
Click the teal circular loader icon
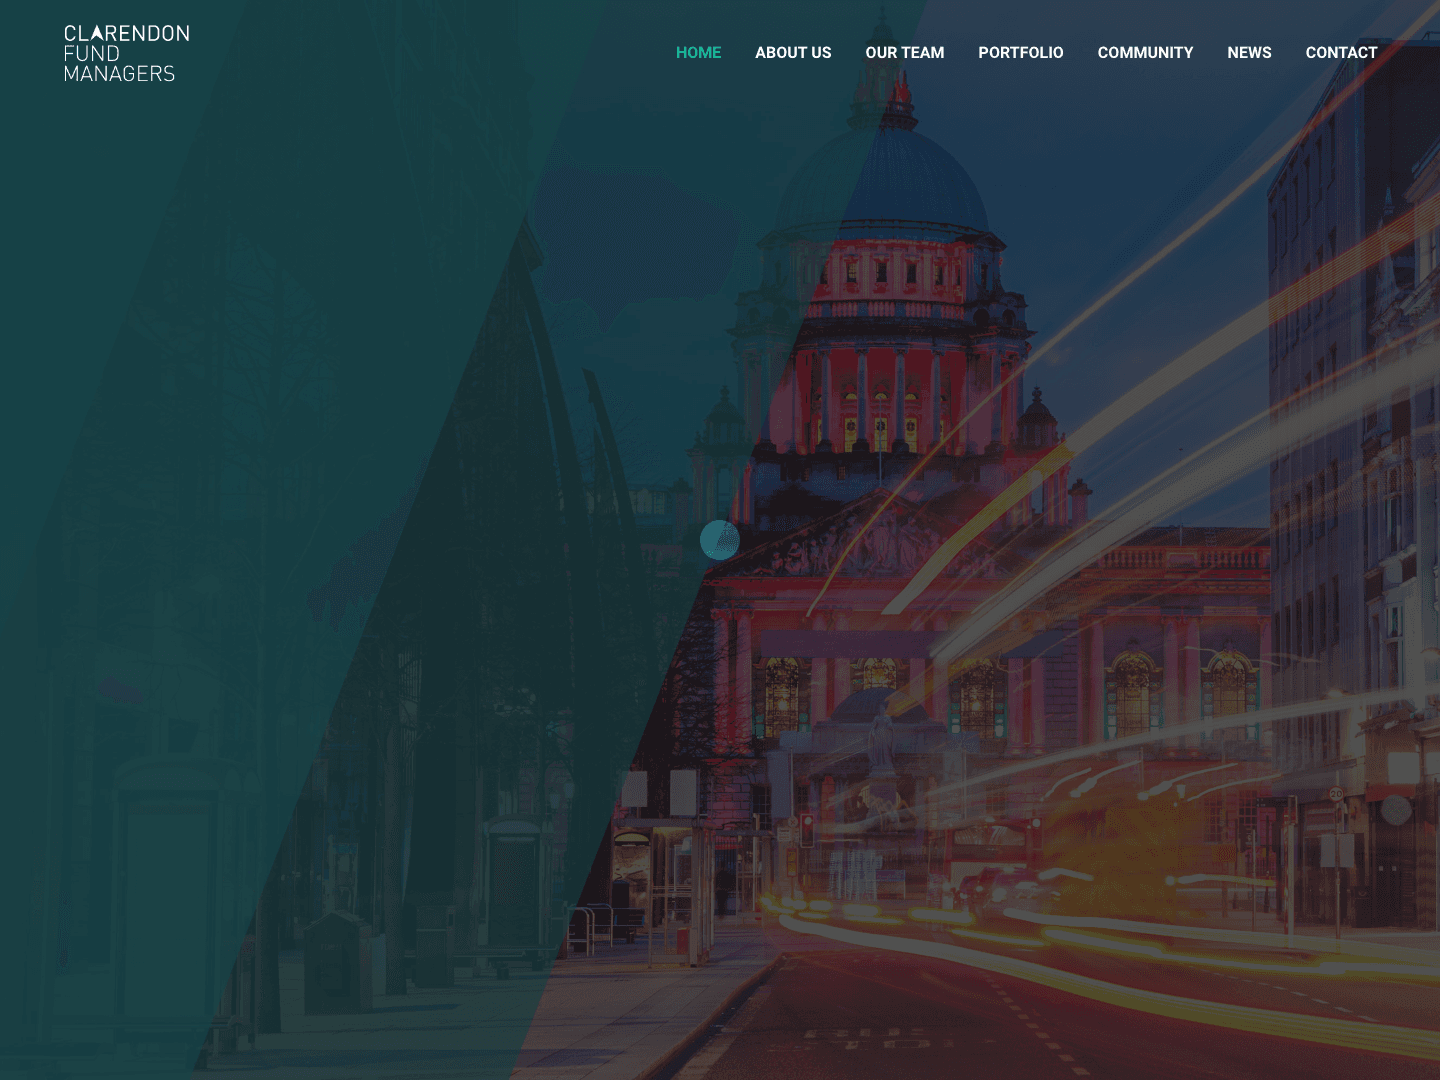coord(719,540)
